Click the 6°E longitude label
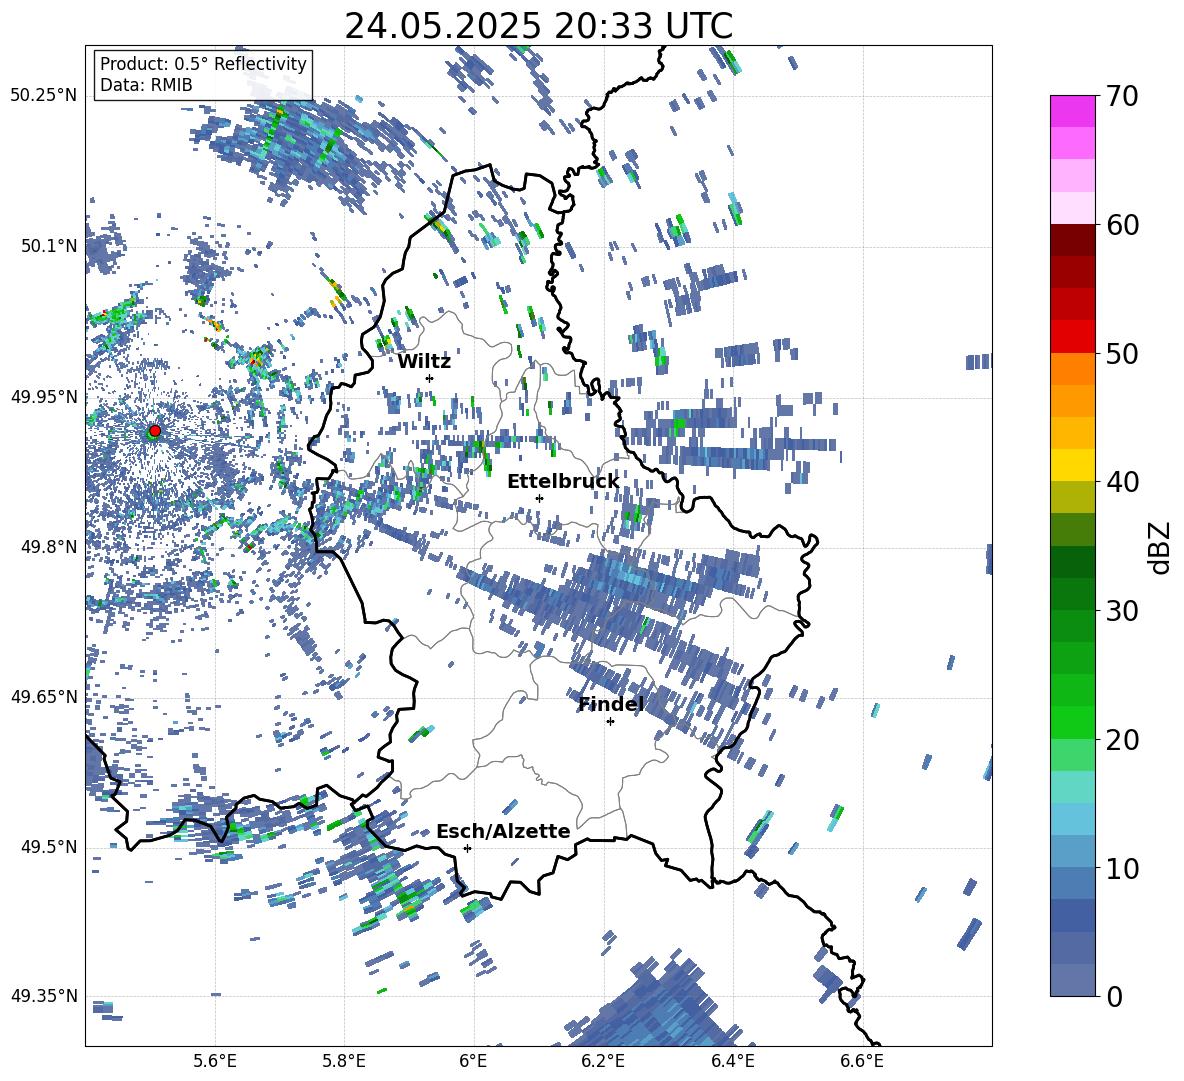Image resolution: width=1184 pixels, height=1081 pixels. [473, 1061]
